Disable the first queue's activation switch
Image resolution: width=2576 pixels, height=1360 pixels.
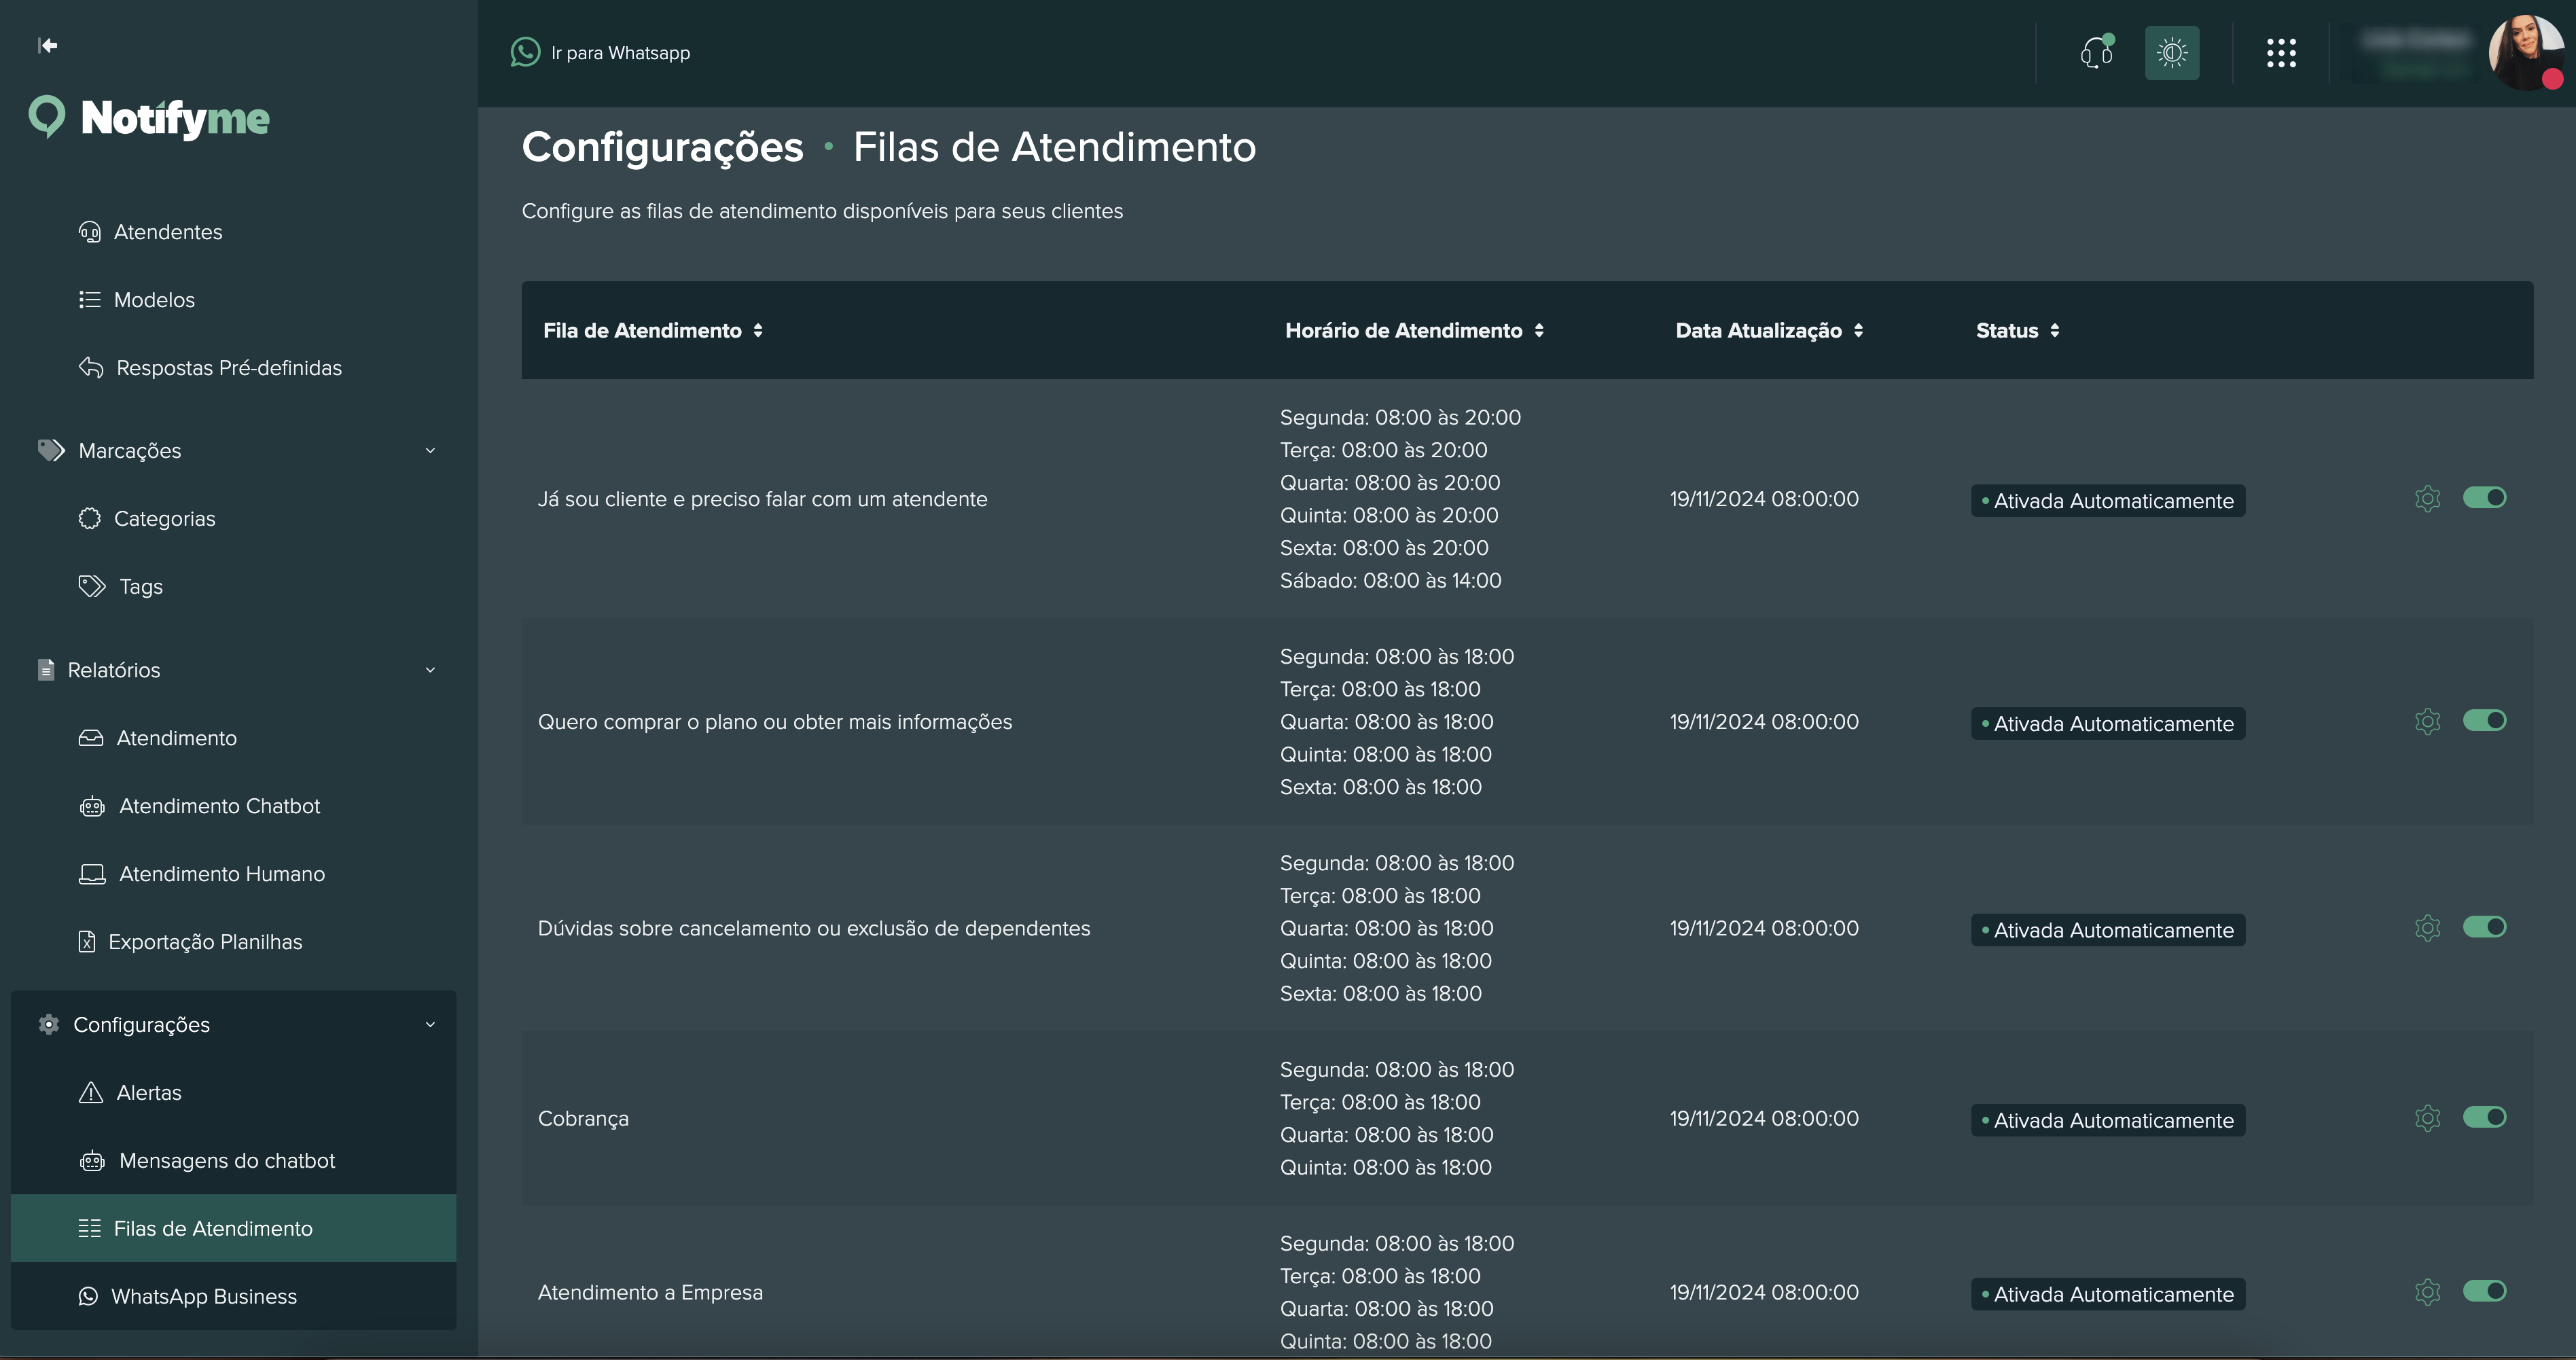(2486, 497)
